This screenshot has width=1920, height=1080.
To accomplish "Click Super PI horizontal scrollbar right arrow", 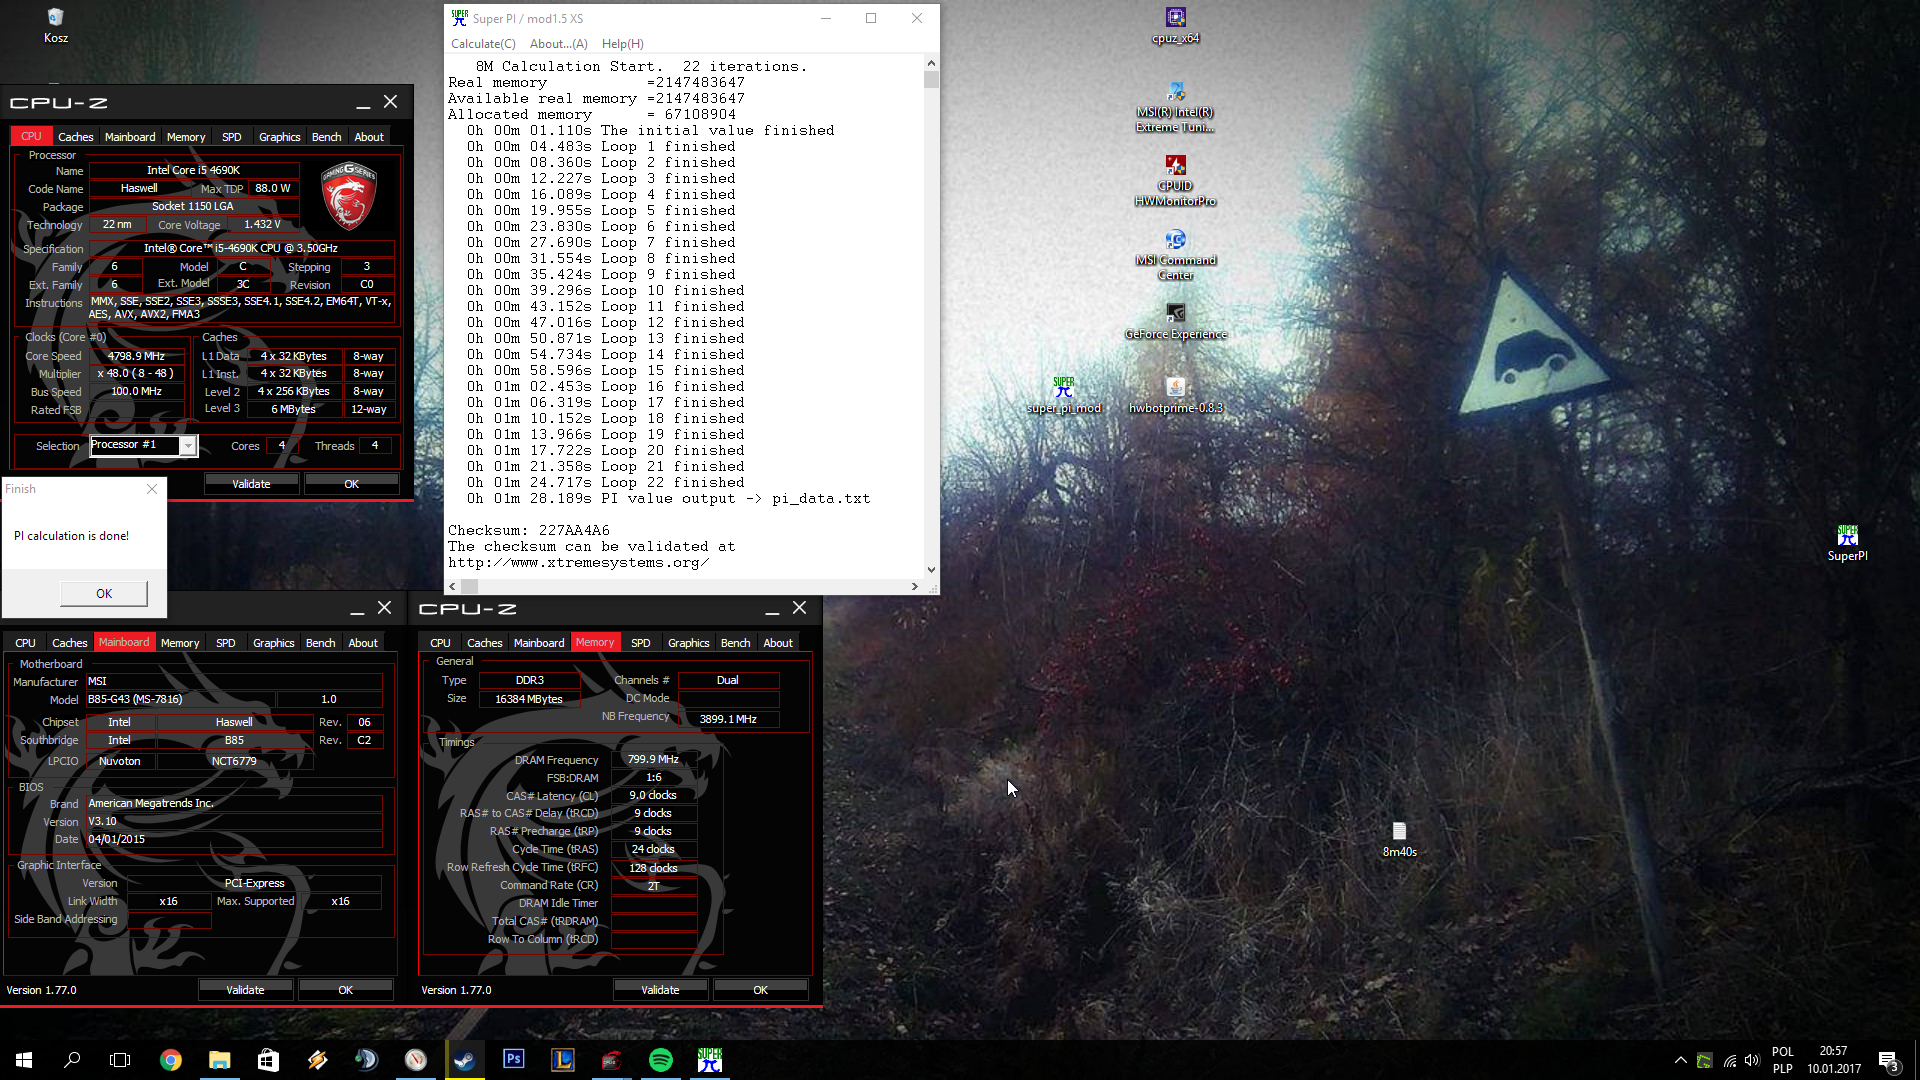I will [x=915, y=587].
